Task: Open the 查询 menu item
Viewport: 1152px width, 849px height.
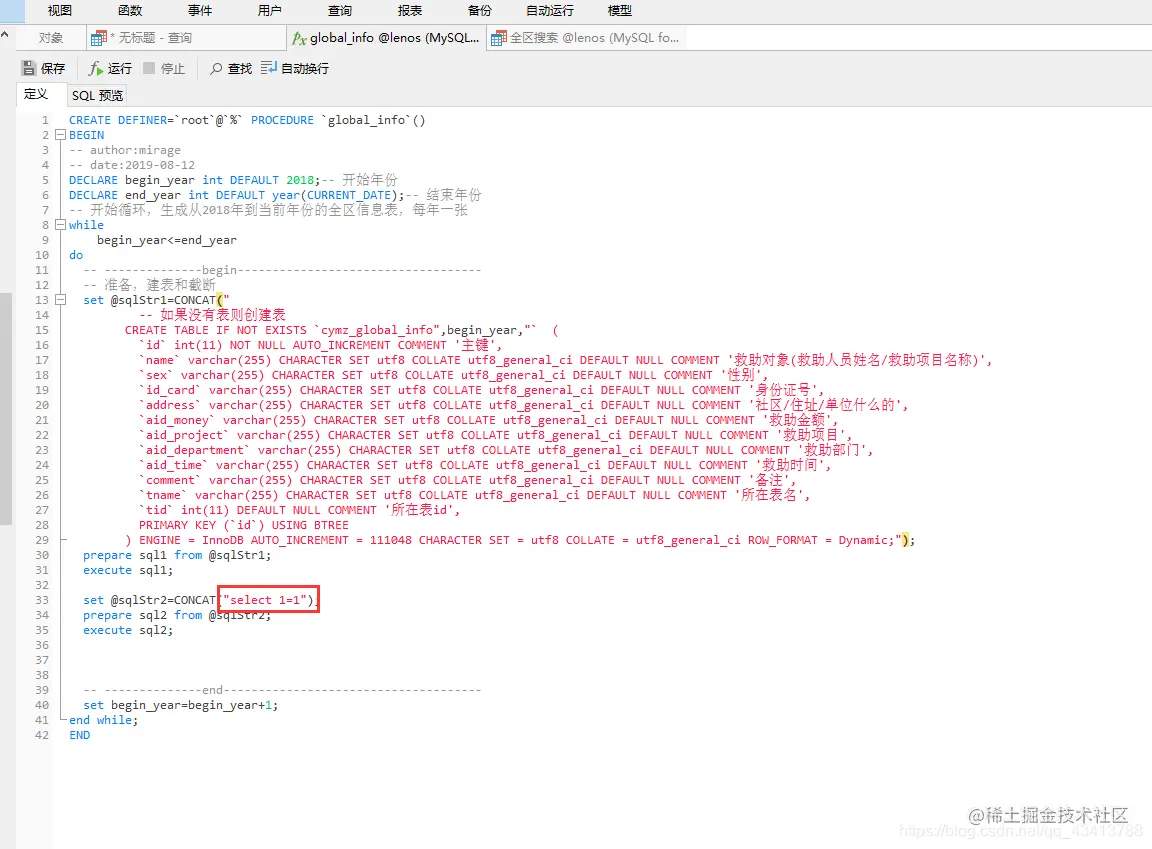Action: 339,10
